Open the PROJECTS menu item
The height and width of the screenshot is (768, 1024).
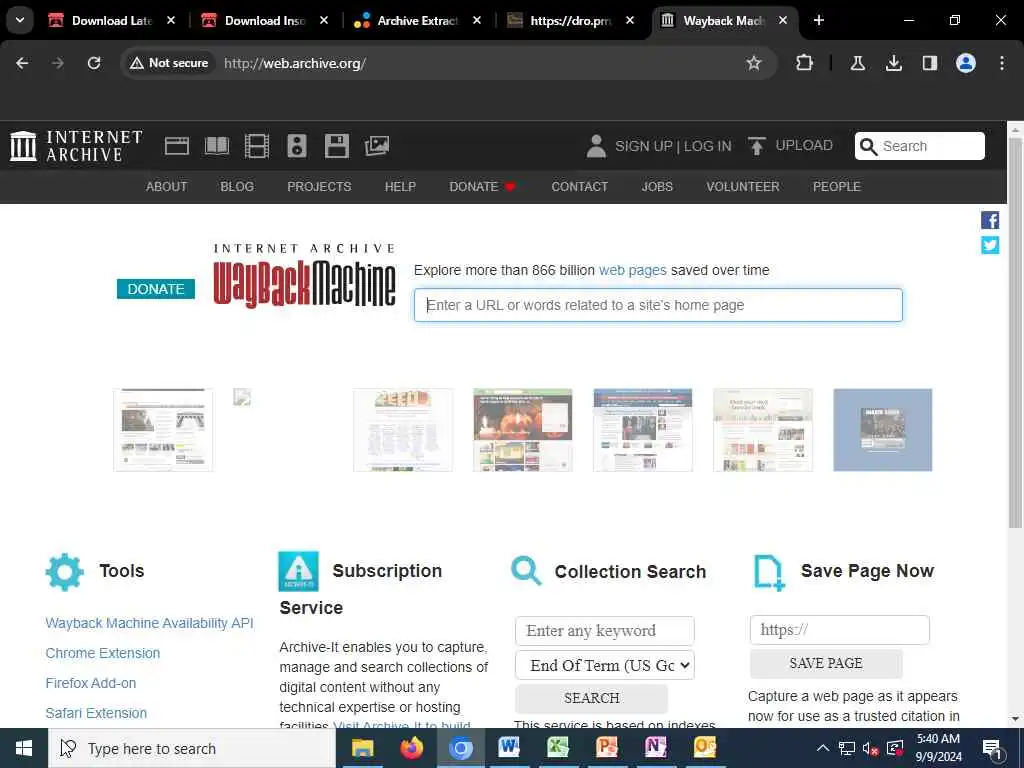click(x=319, y=187)
